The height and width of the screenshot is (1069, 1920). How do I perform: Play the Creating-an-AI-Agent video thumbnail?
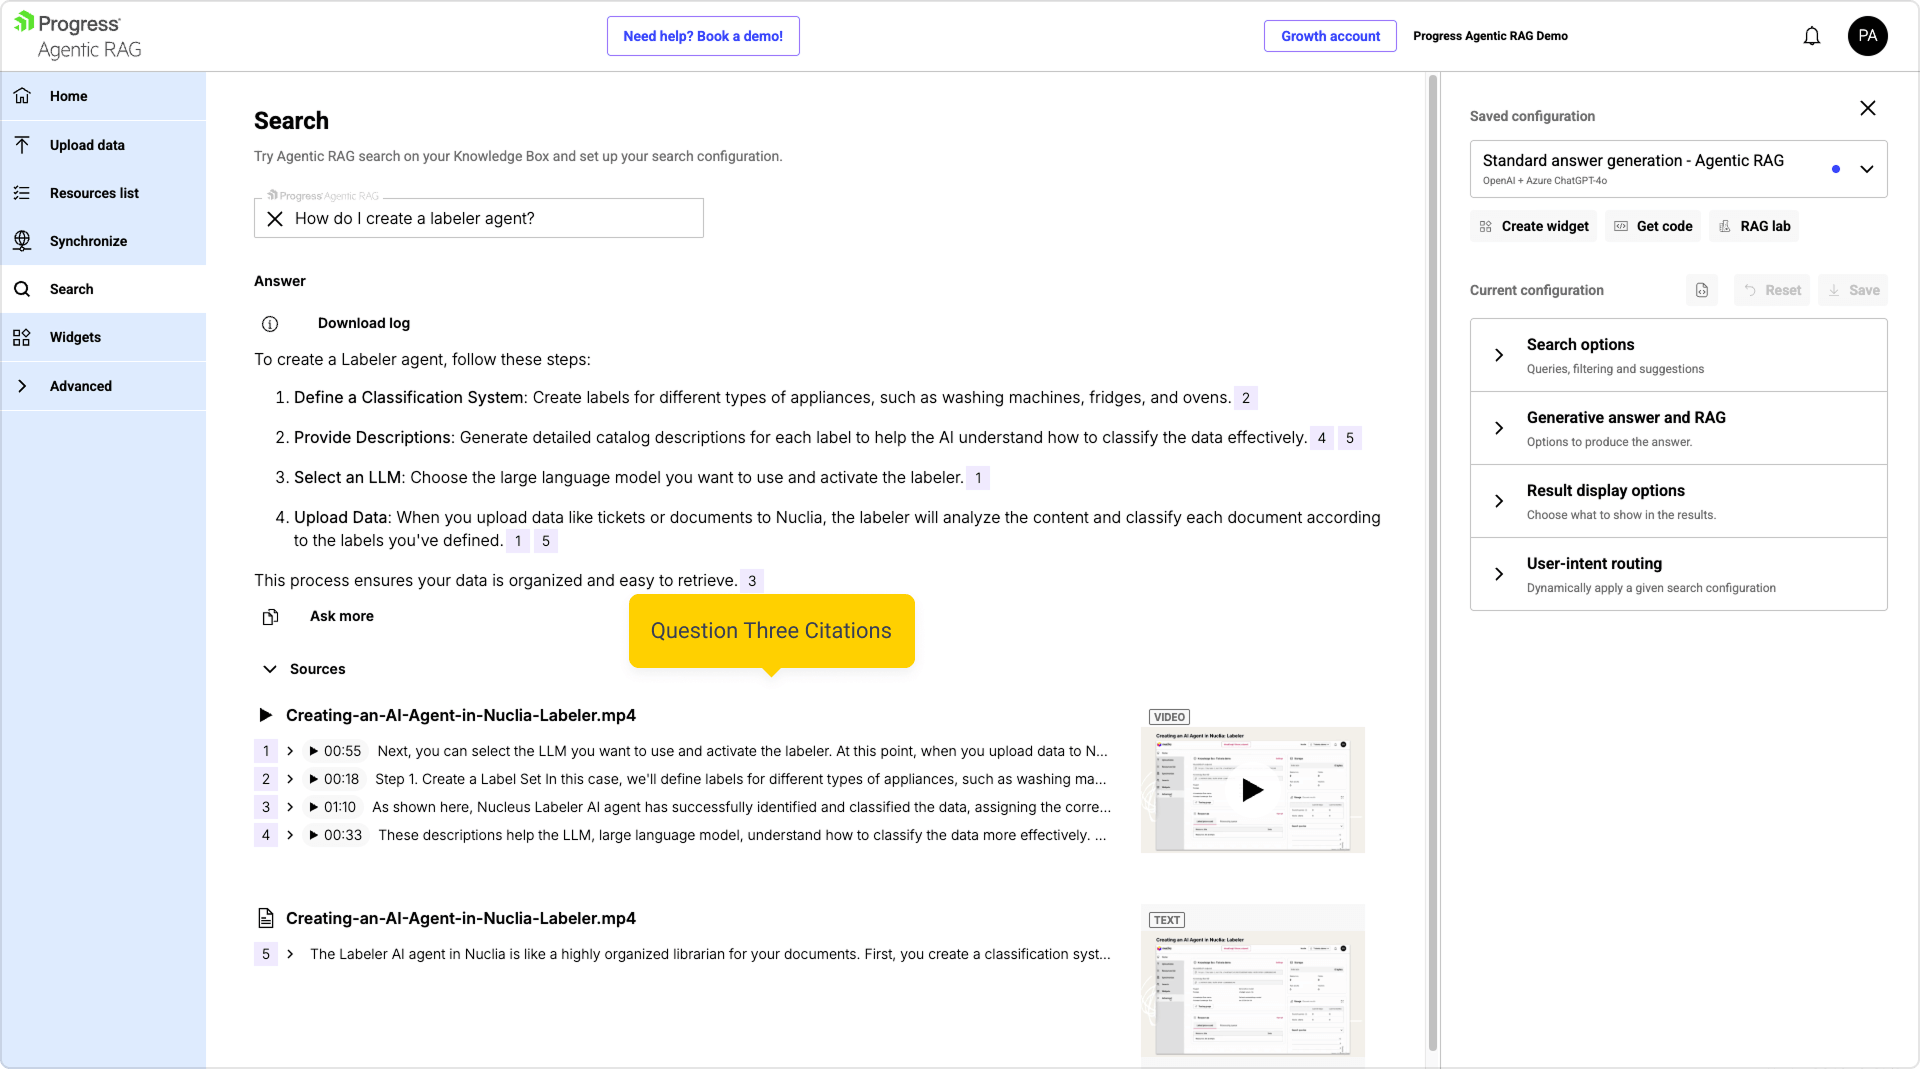pos(1252,790)
